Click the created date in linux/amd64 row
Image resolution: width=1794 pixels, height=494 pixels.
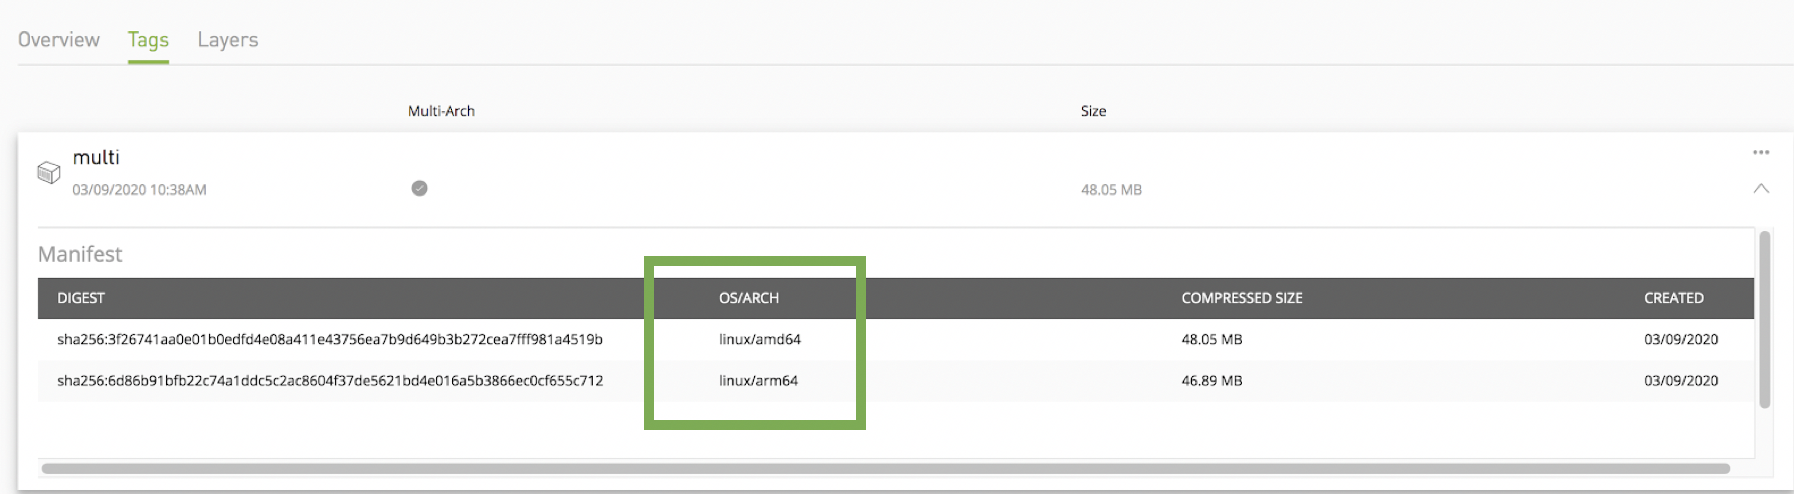click(x=1681, y=339)
